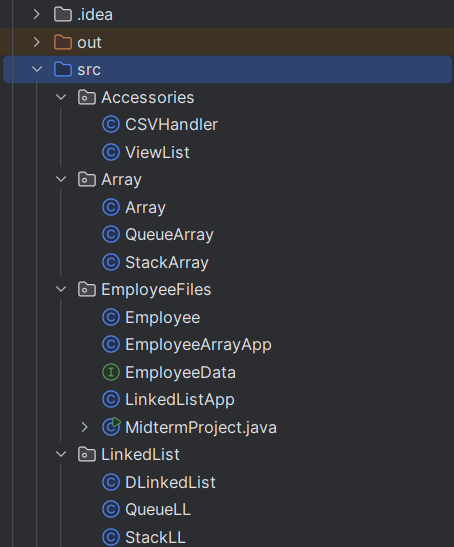Expand the out folder
454x547 pixels.
pos(37,42)
